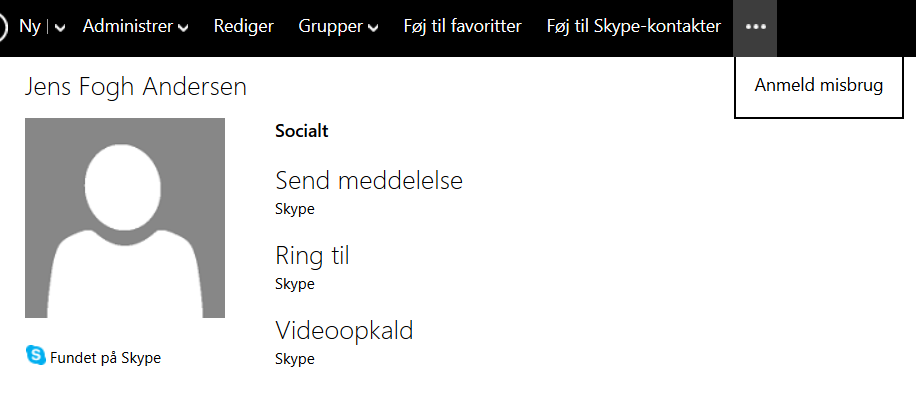Click the Skype label under Videoopkald
916x400 pixels.
pyautogui.click(x=295, y=359)
